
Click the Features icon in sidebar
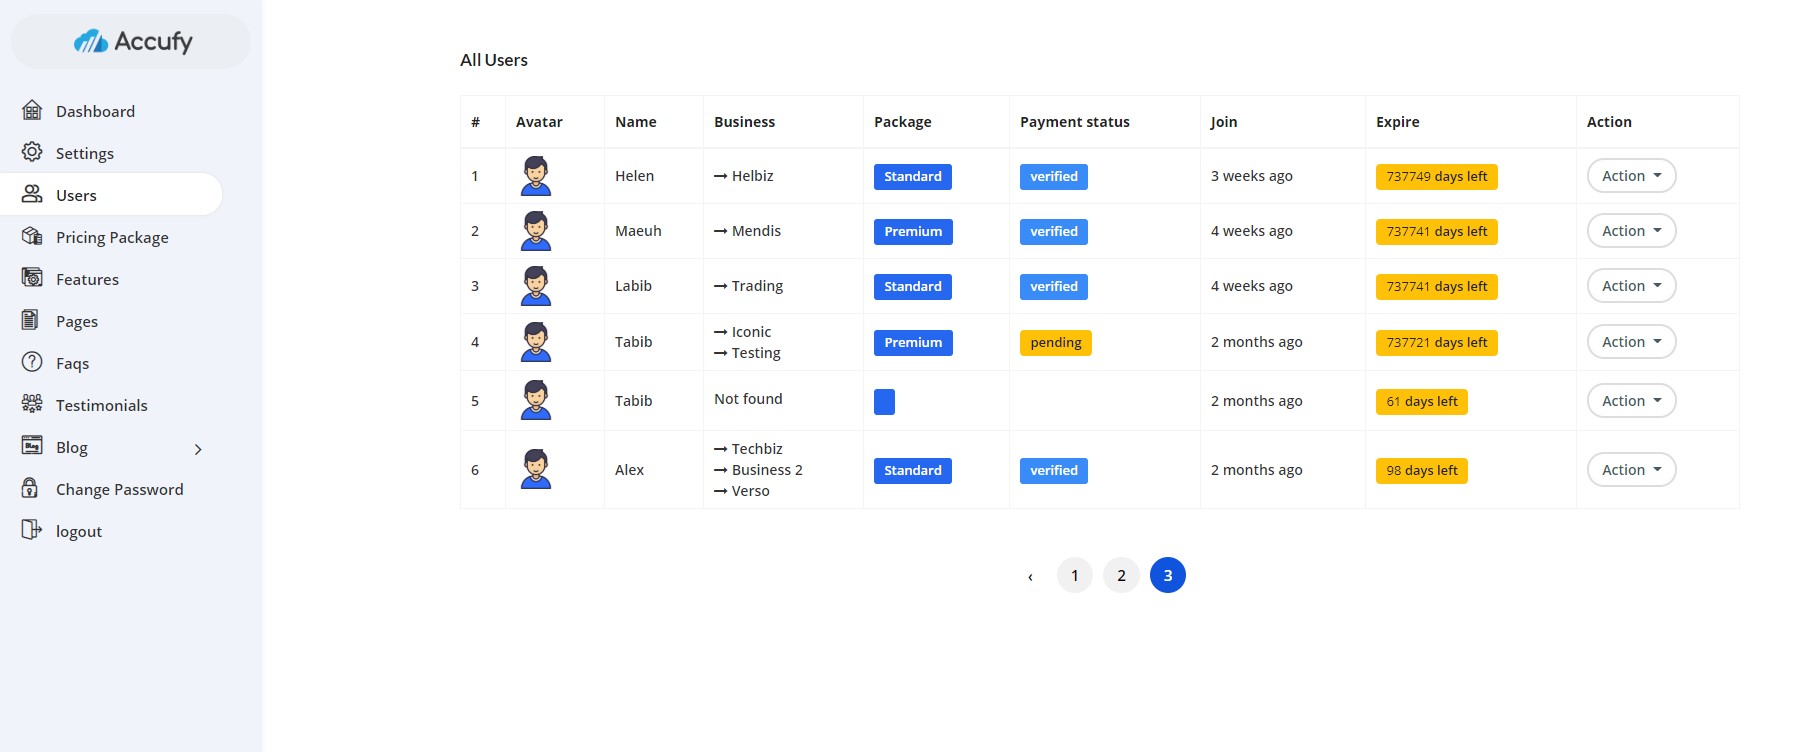[32, 278]
